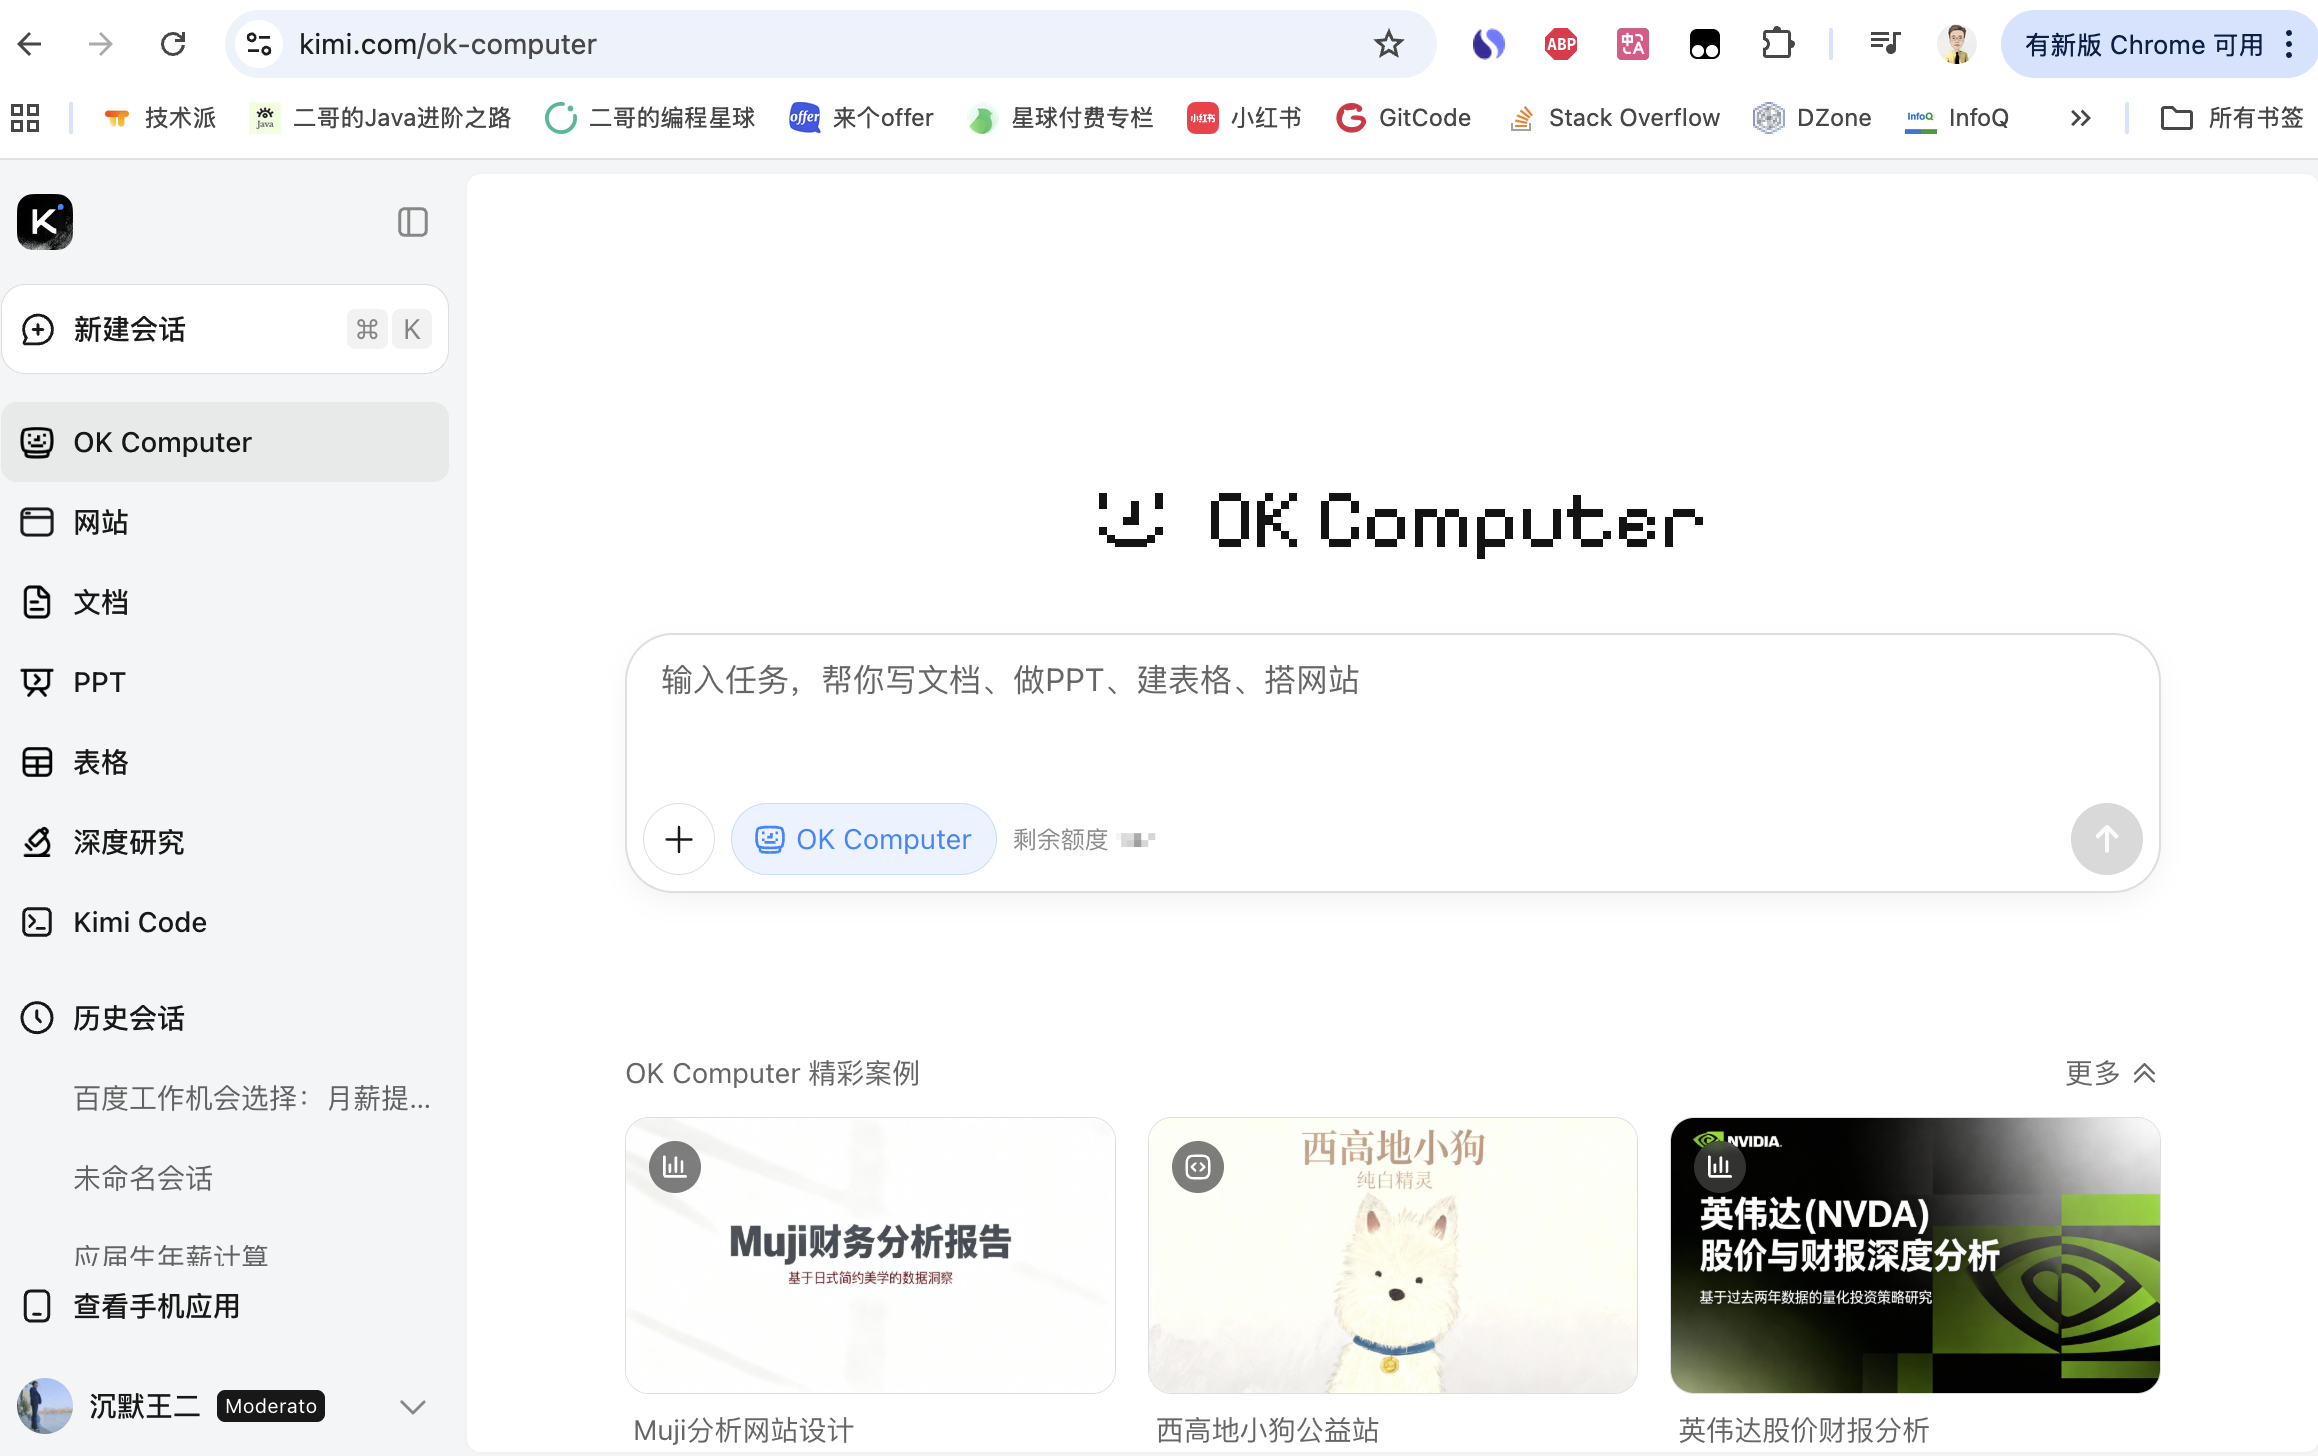Reload the page

coord(173,44)
